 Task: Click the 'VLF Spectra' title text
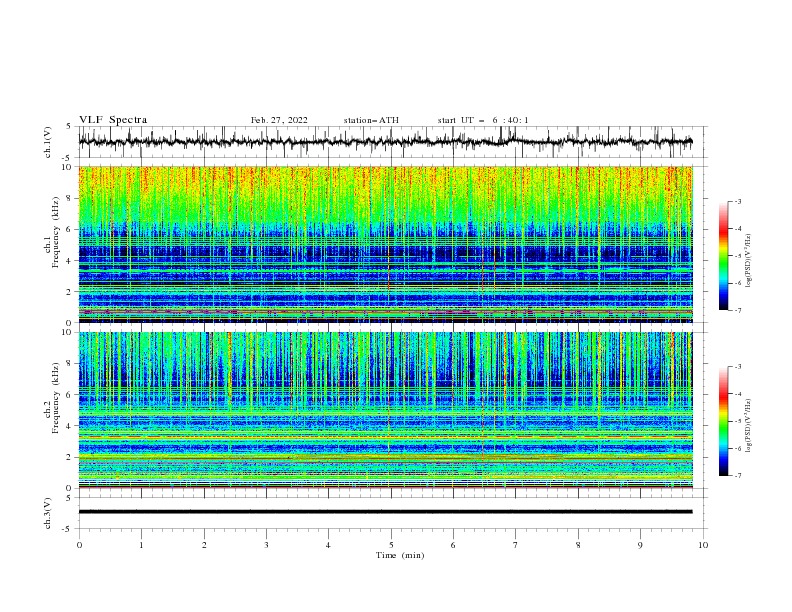[113, 120]
